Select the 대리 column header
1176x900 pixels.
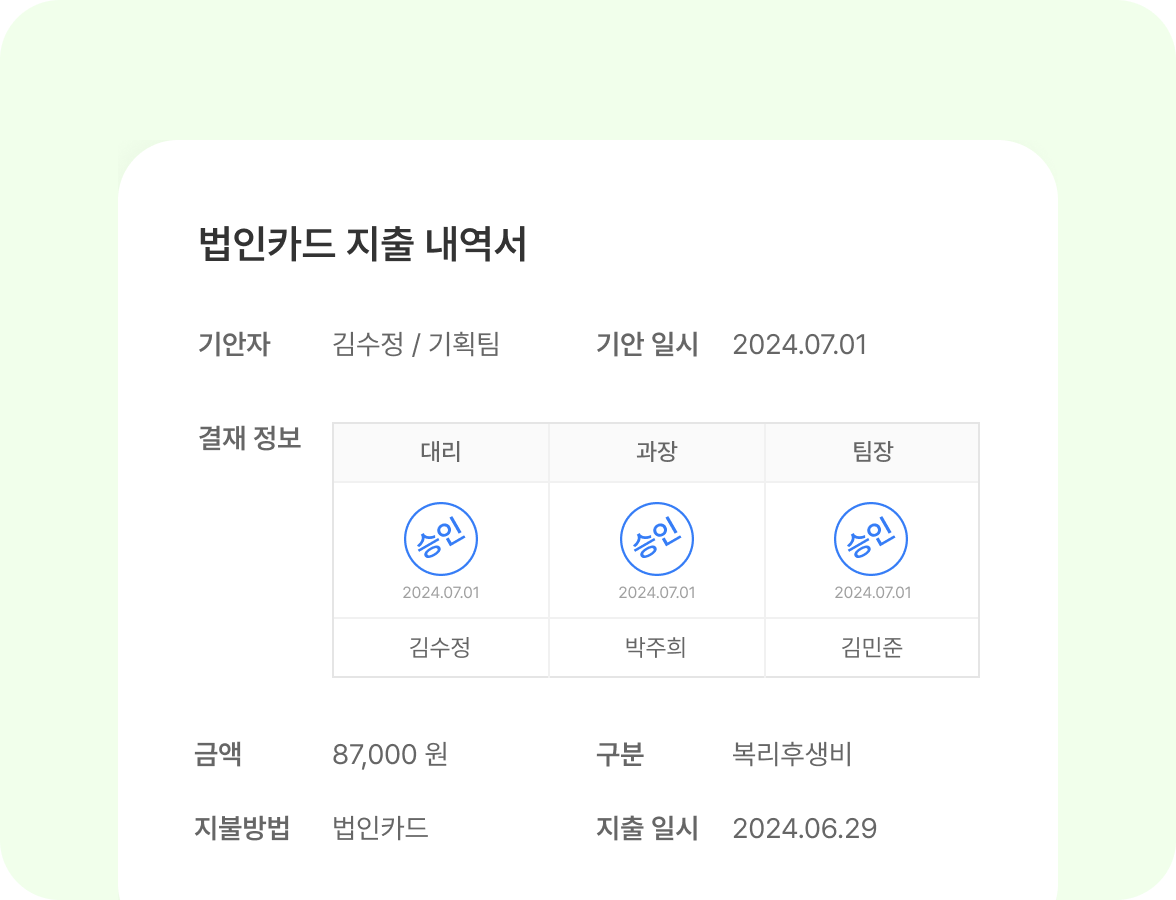pos(441,452)
